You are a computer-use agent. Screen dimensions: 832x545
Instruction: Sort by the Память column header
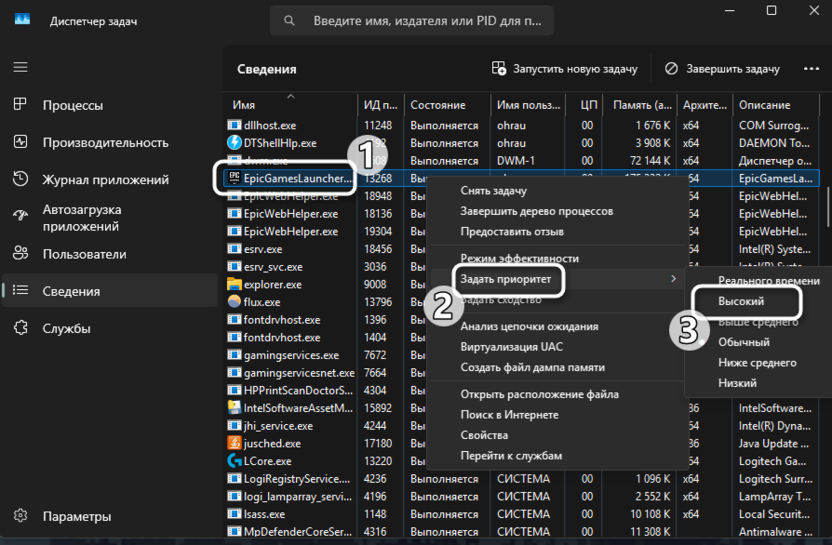pos(639,105)
